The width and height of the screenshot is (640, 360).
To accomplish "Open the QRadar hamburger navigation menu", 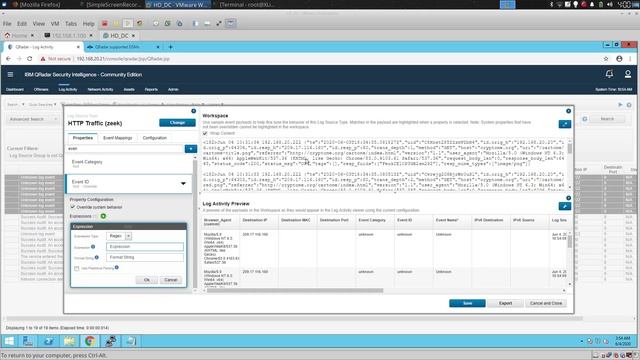I will point(10,74).
